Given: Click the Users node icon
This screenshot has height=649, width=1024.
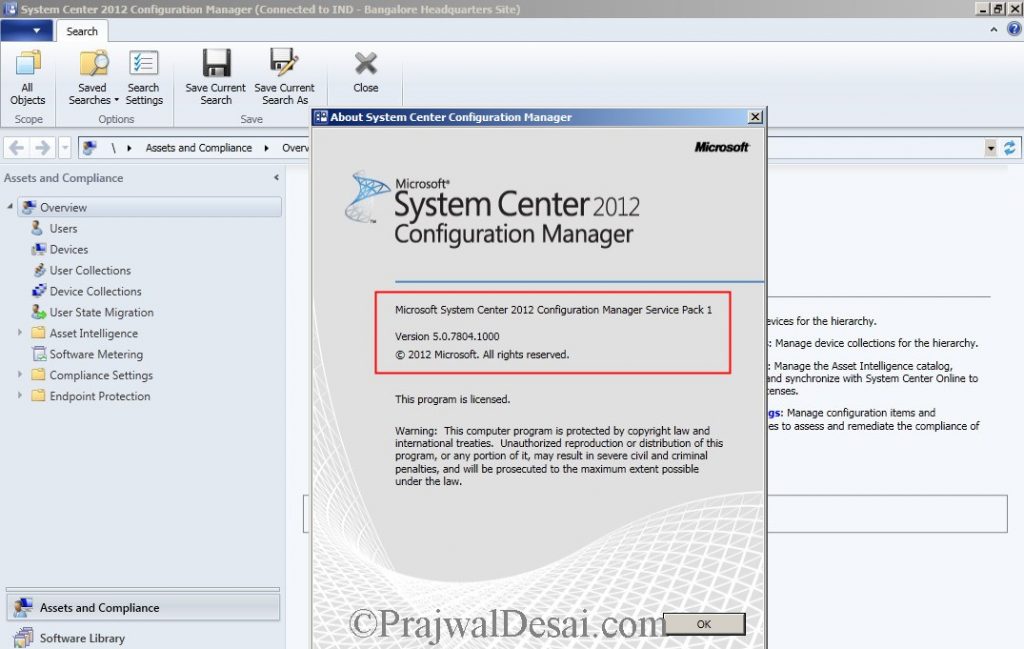Looking at the screenshot, I should tap(37, 228).
